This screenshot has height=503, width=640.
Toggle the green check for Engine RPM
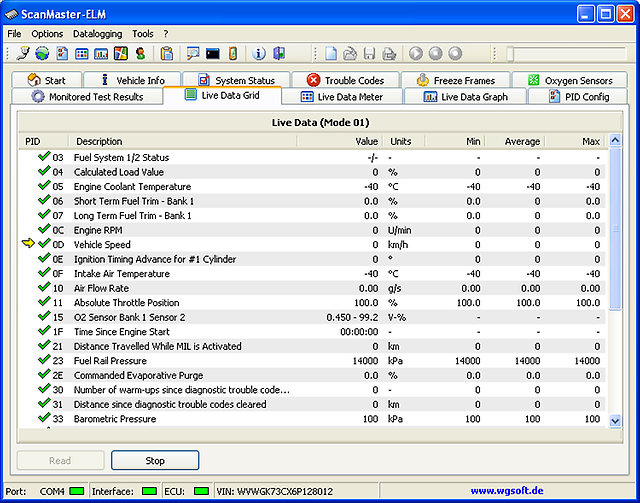pos(43,230)
